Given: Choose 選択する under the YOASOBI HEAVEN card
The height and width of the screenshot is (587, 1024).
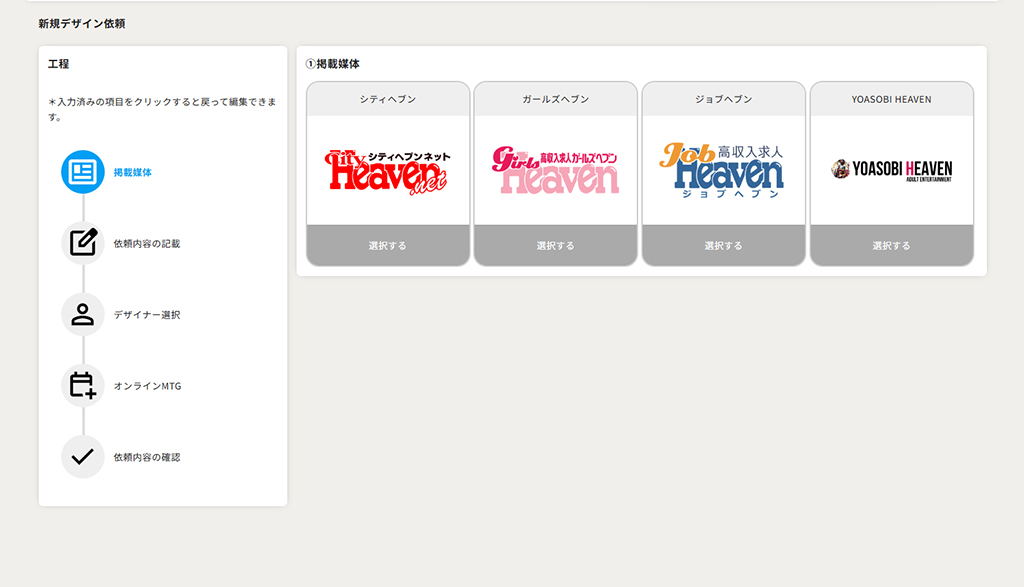Looking at the screenshot, I should [x=891, y=246].
